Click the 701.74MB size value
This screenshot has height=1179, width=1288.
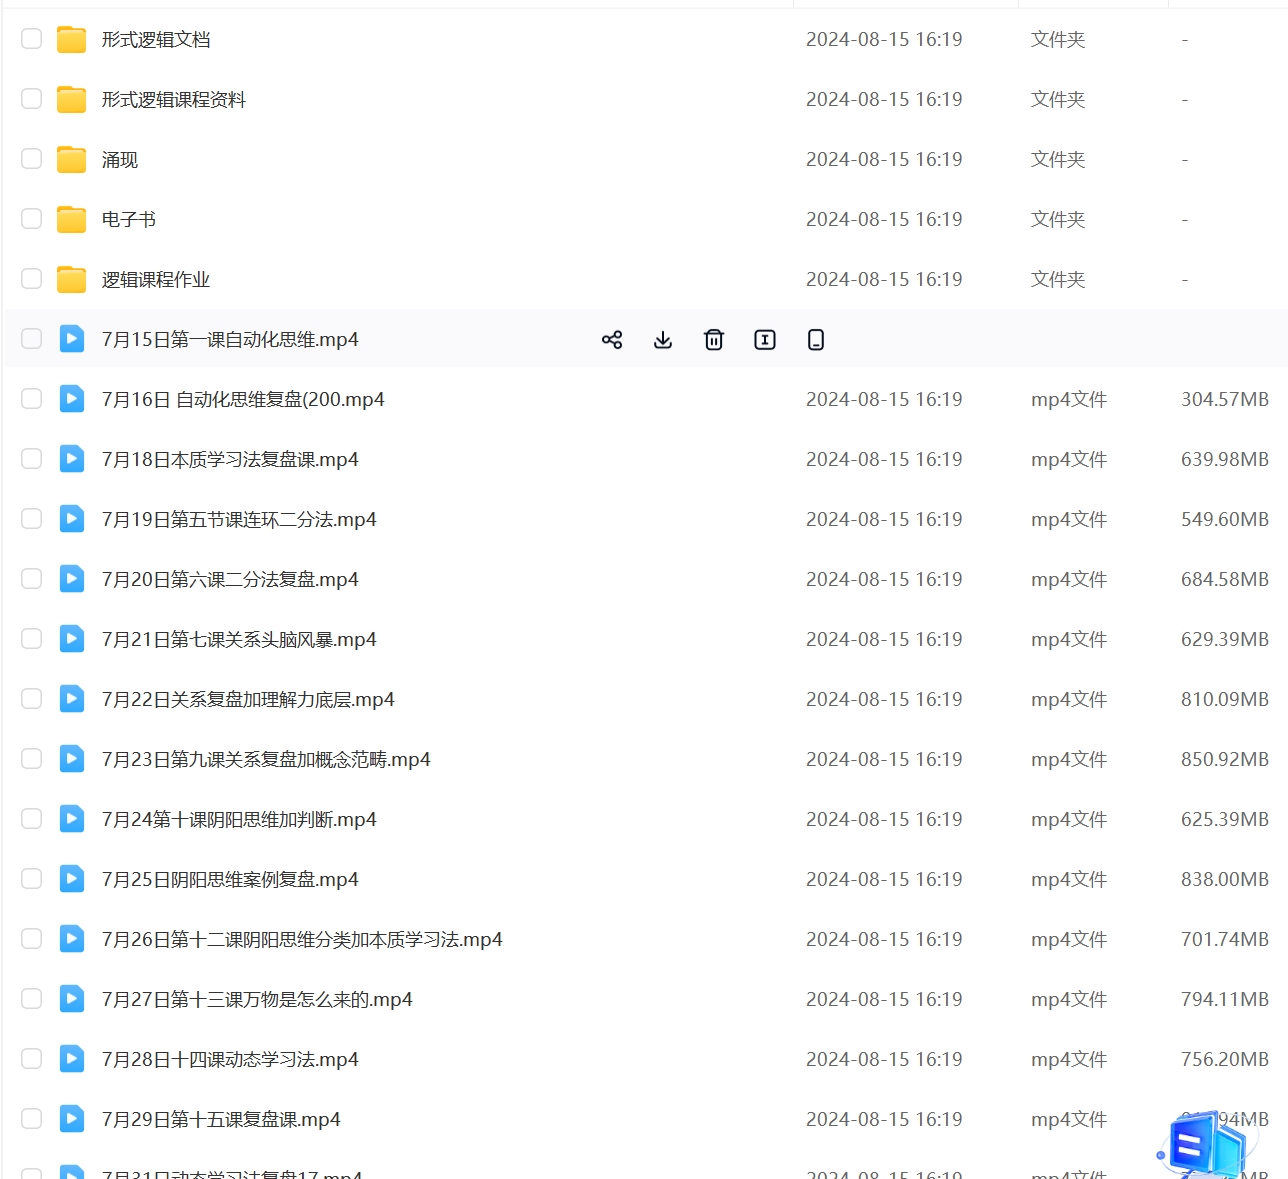pos(1225,940)
